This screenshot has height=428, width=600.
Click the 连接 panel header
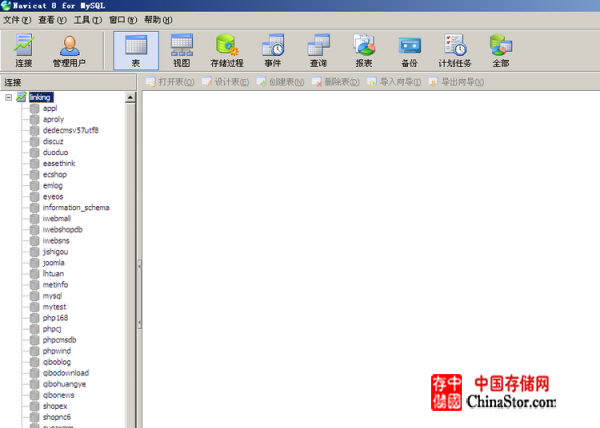(68, 82)
